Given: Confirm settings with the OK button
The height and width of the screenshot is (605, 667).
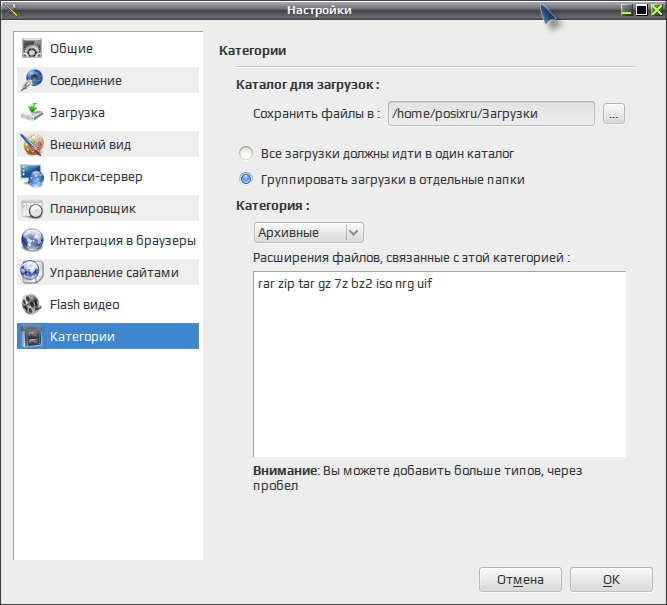Looking at the screenshot, I should pyautogui.click(x=611, y=579).
